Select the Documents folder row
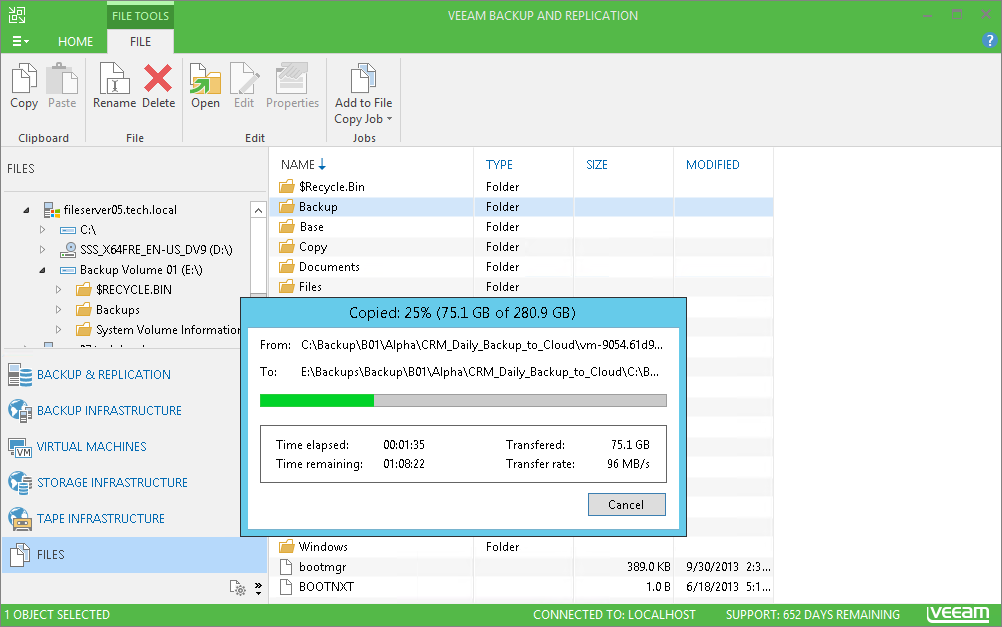Image resolution: width=1002 pixels, height=627 pixels. tap(521, 267)
